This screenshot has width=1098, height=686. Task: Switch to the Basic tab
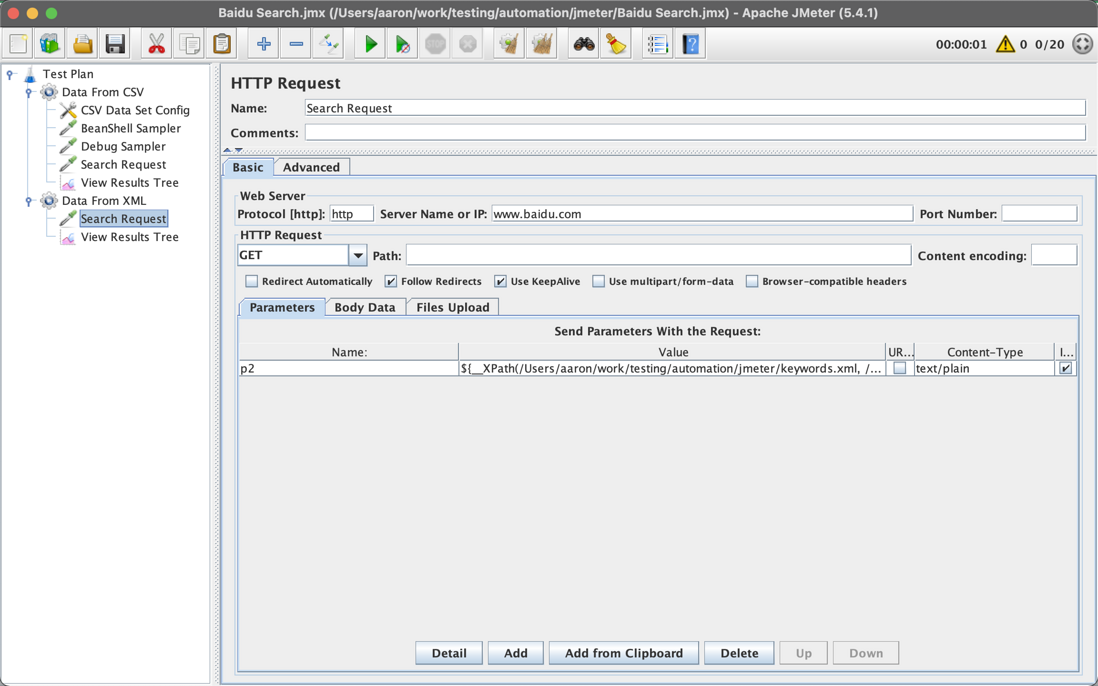tap(248, 167)
